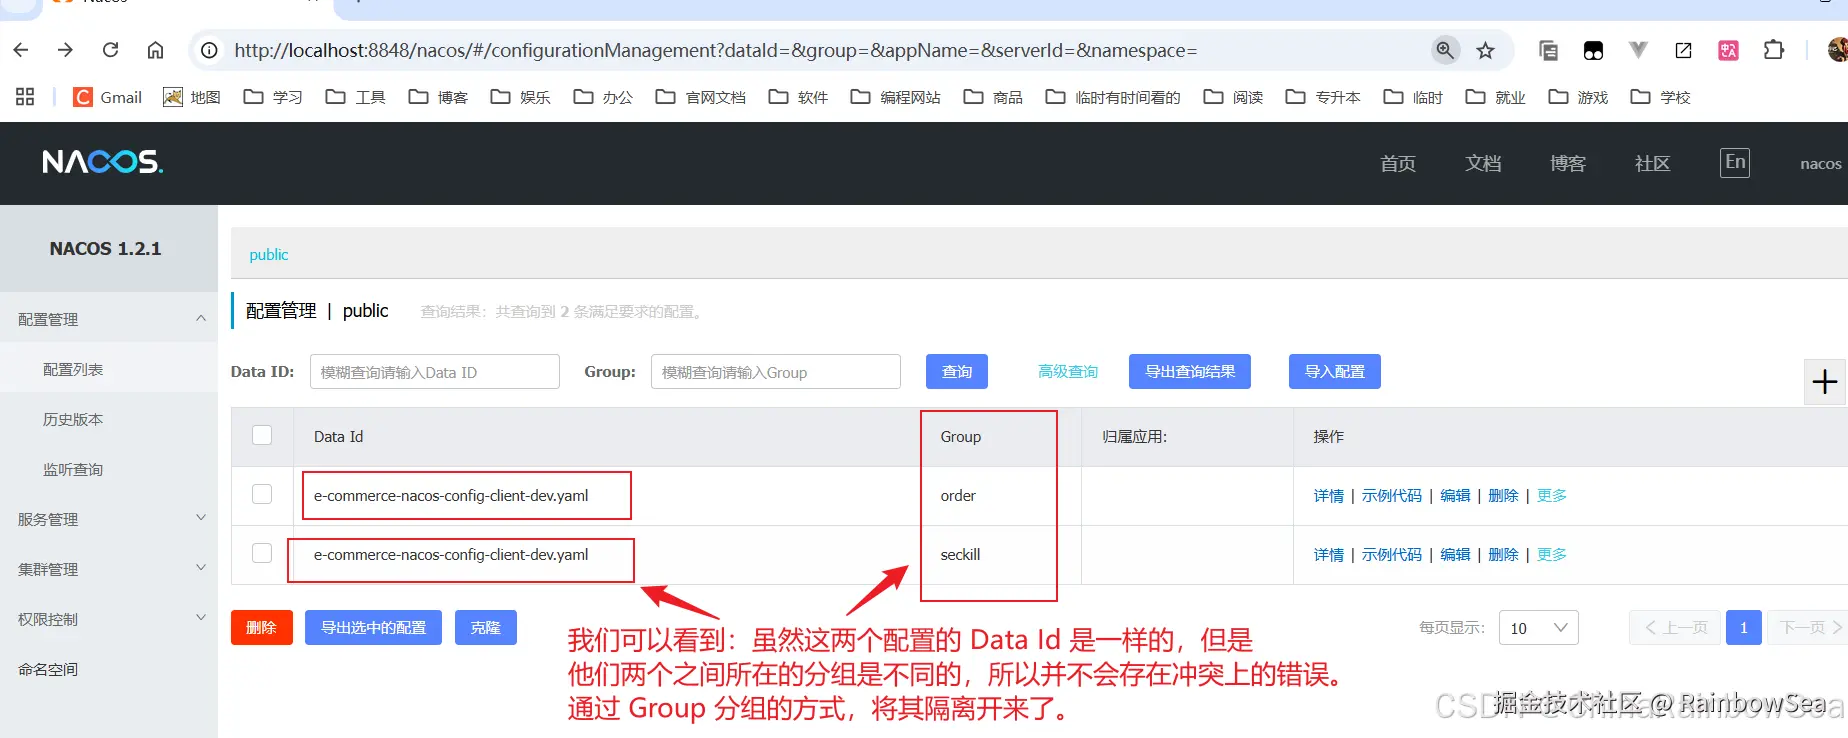
Task: Expand the 权限控制 sidebar section
Action: coord(109,619)
